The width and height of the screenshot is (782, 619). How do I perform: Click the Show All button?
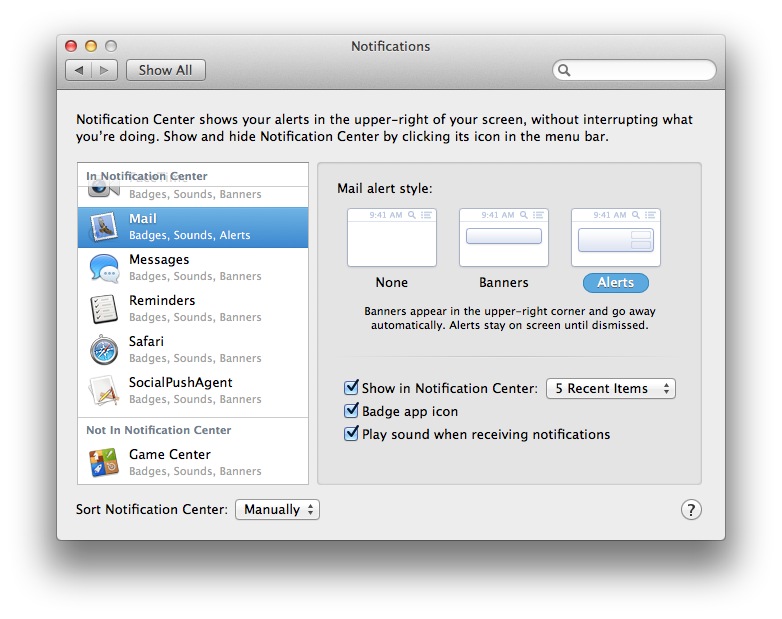(x=166, y=70)
